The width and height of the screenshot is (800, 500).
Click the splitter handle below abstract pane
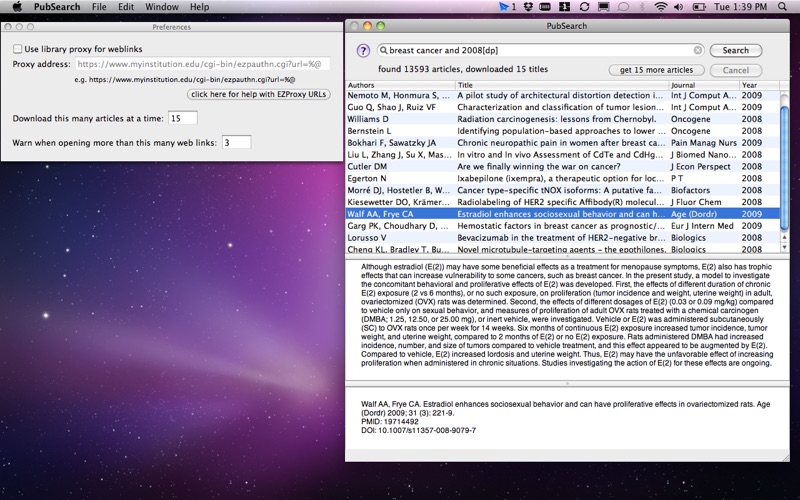click(567, 384)
